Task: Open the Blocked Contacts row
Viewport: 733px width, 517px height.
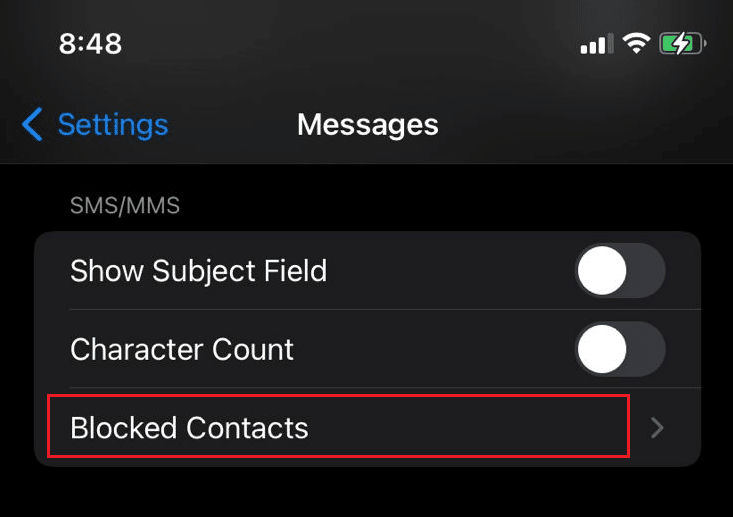Action: tap(367, 427)
